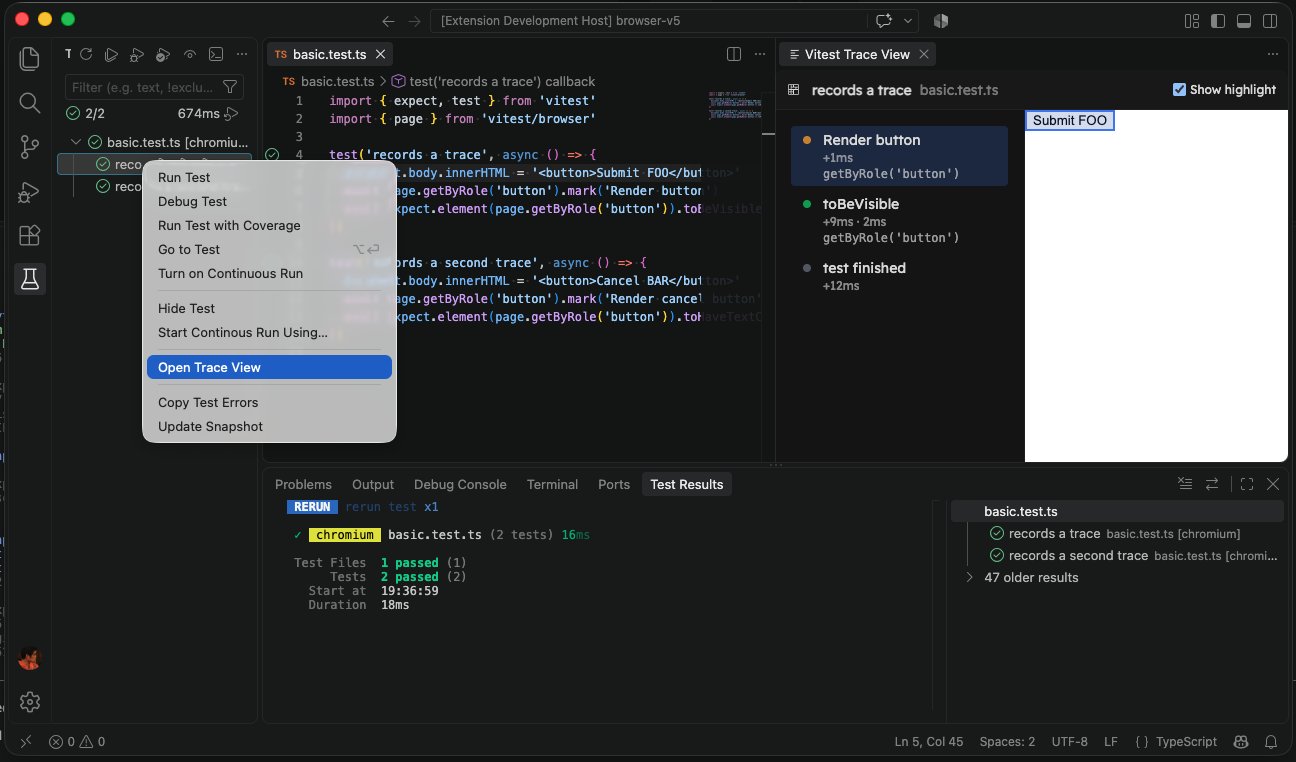Image resolution: width=1296 pixels, height=762 pixels.
Task: Open the Search view in activity bar
Action: pos(30,103)
